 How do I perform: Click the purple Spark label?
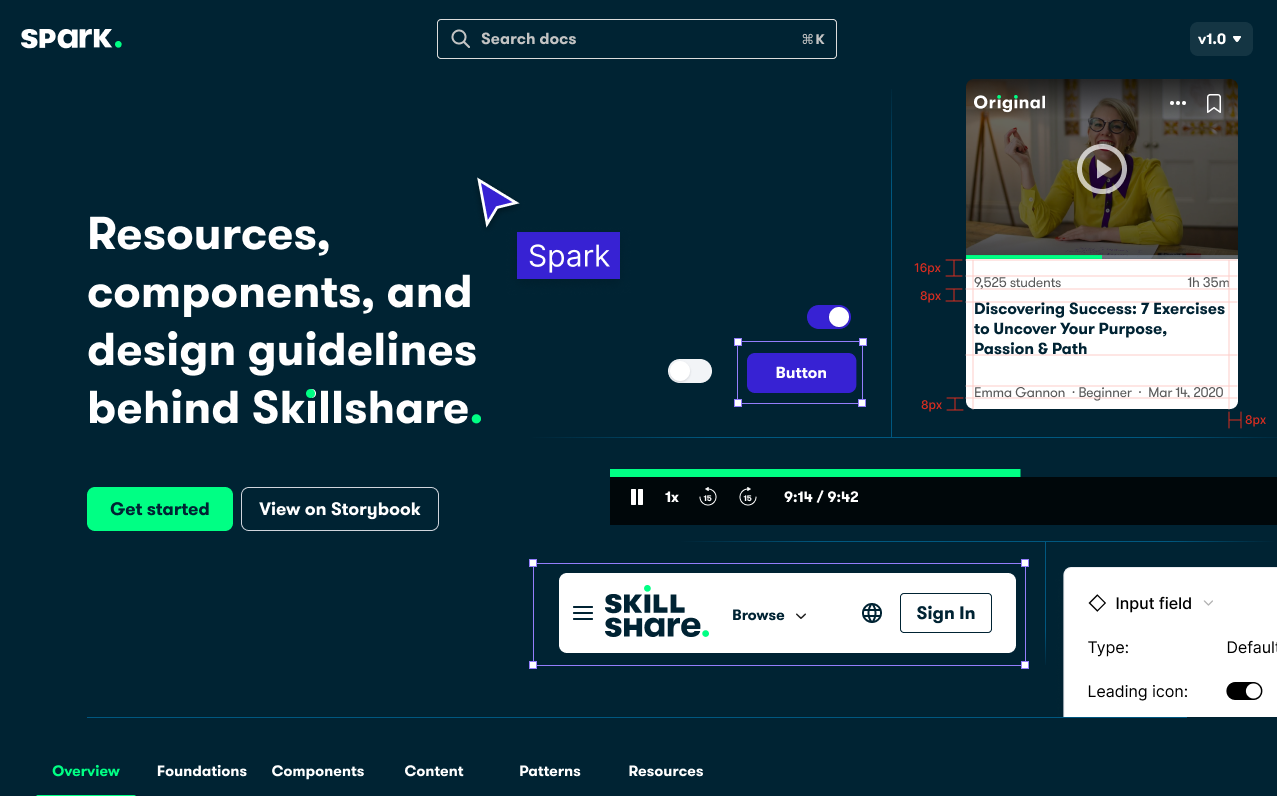[568, 256]
